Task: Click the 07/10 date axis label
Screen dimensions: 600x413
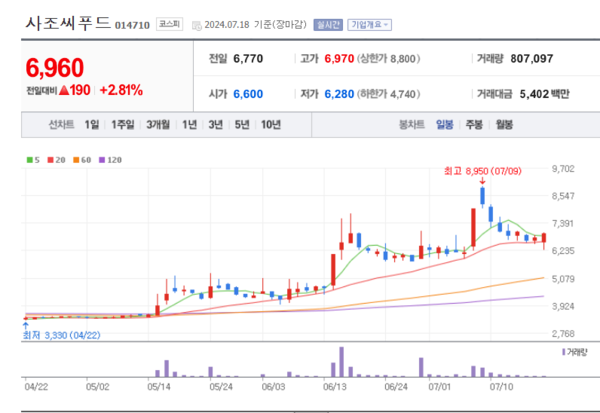Action: point(502,387)
